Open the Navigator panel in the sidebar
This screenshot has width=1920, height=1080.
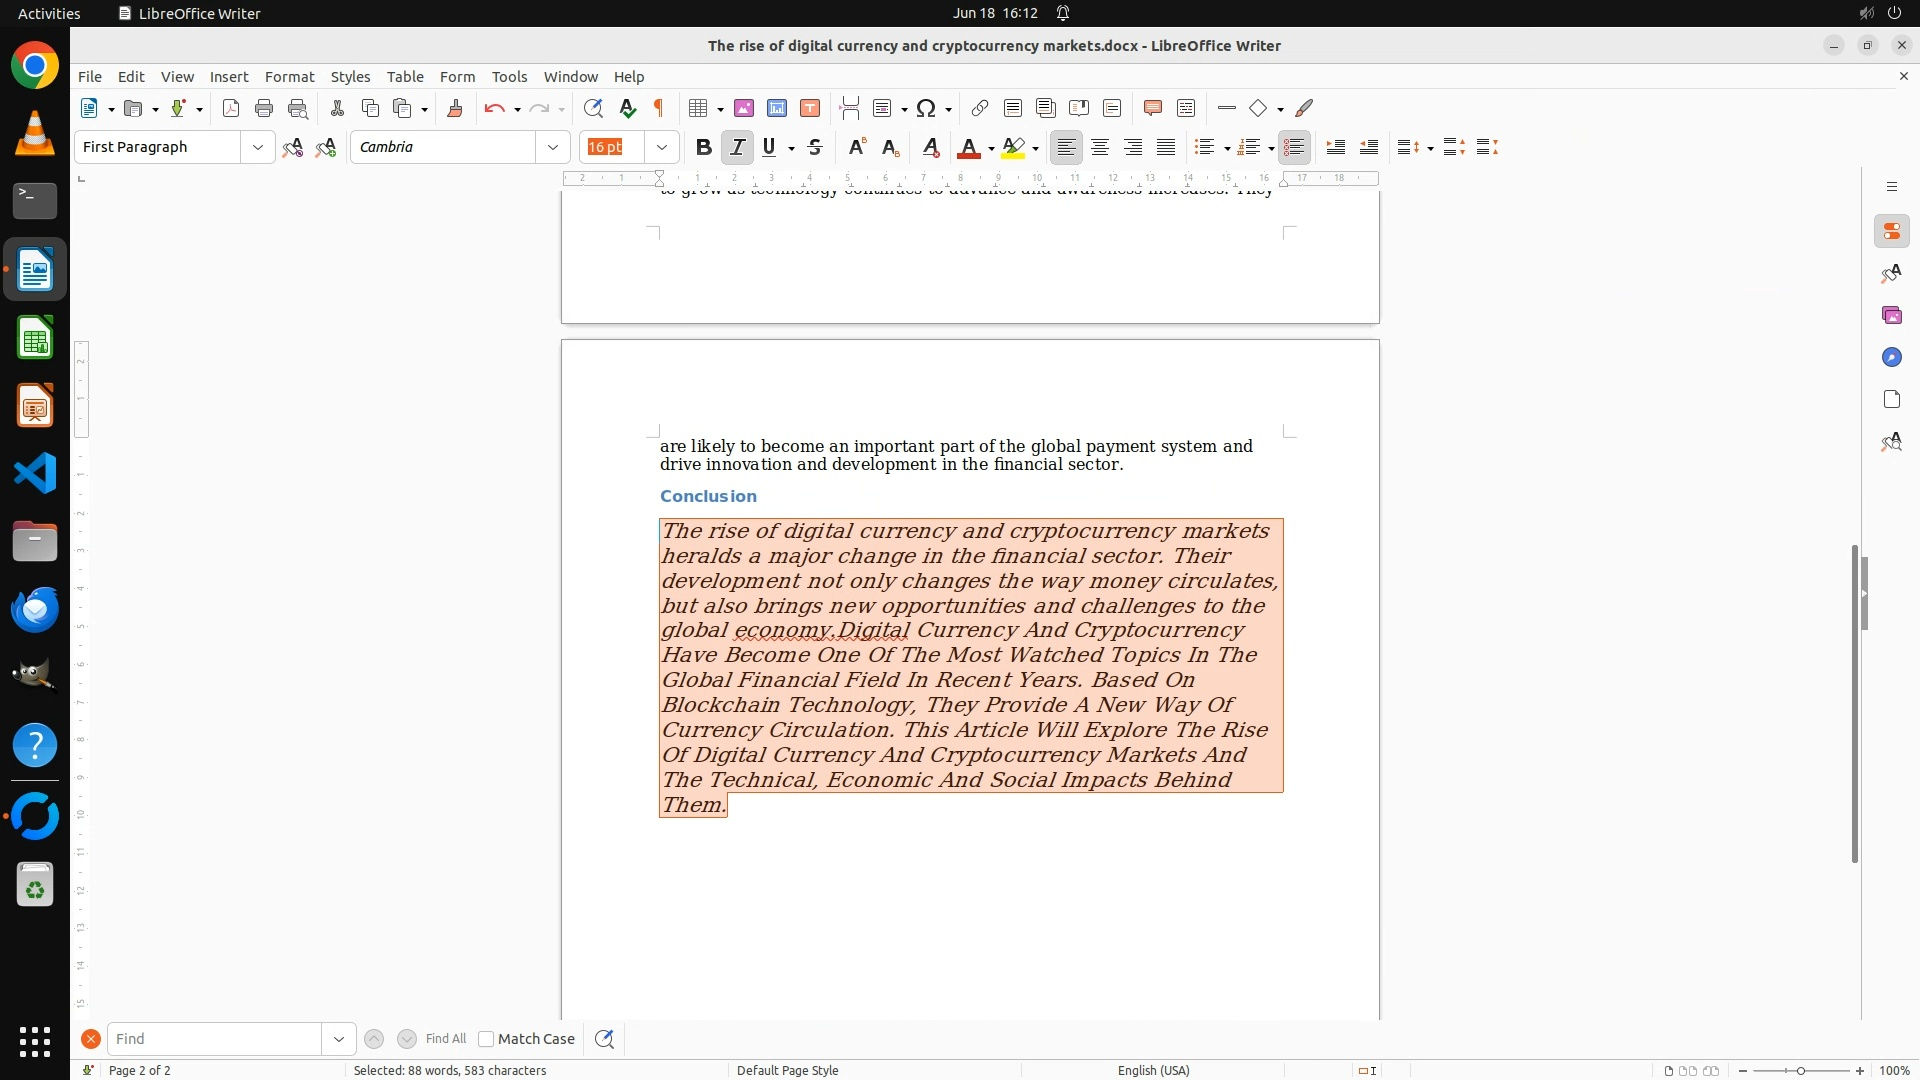tap(1891, 357)
